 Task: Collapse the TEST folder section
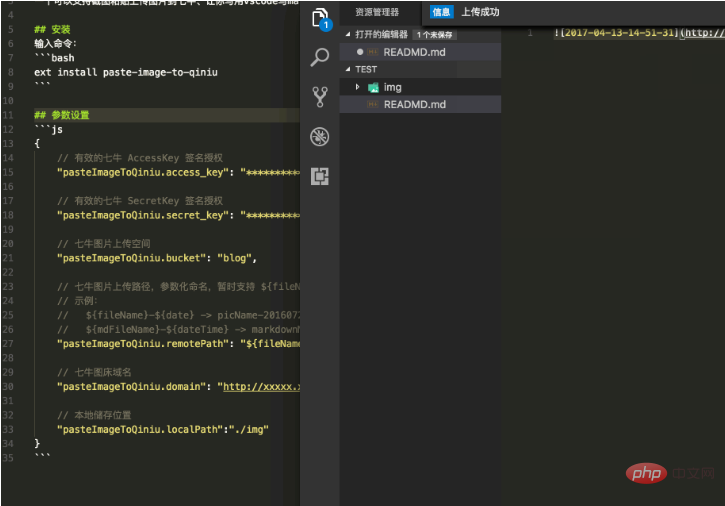pos(347,70)
